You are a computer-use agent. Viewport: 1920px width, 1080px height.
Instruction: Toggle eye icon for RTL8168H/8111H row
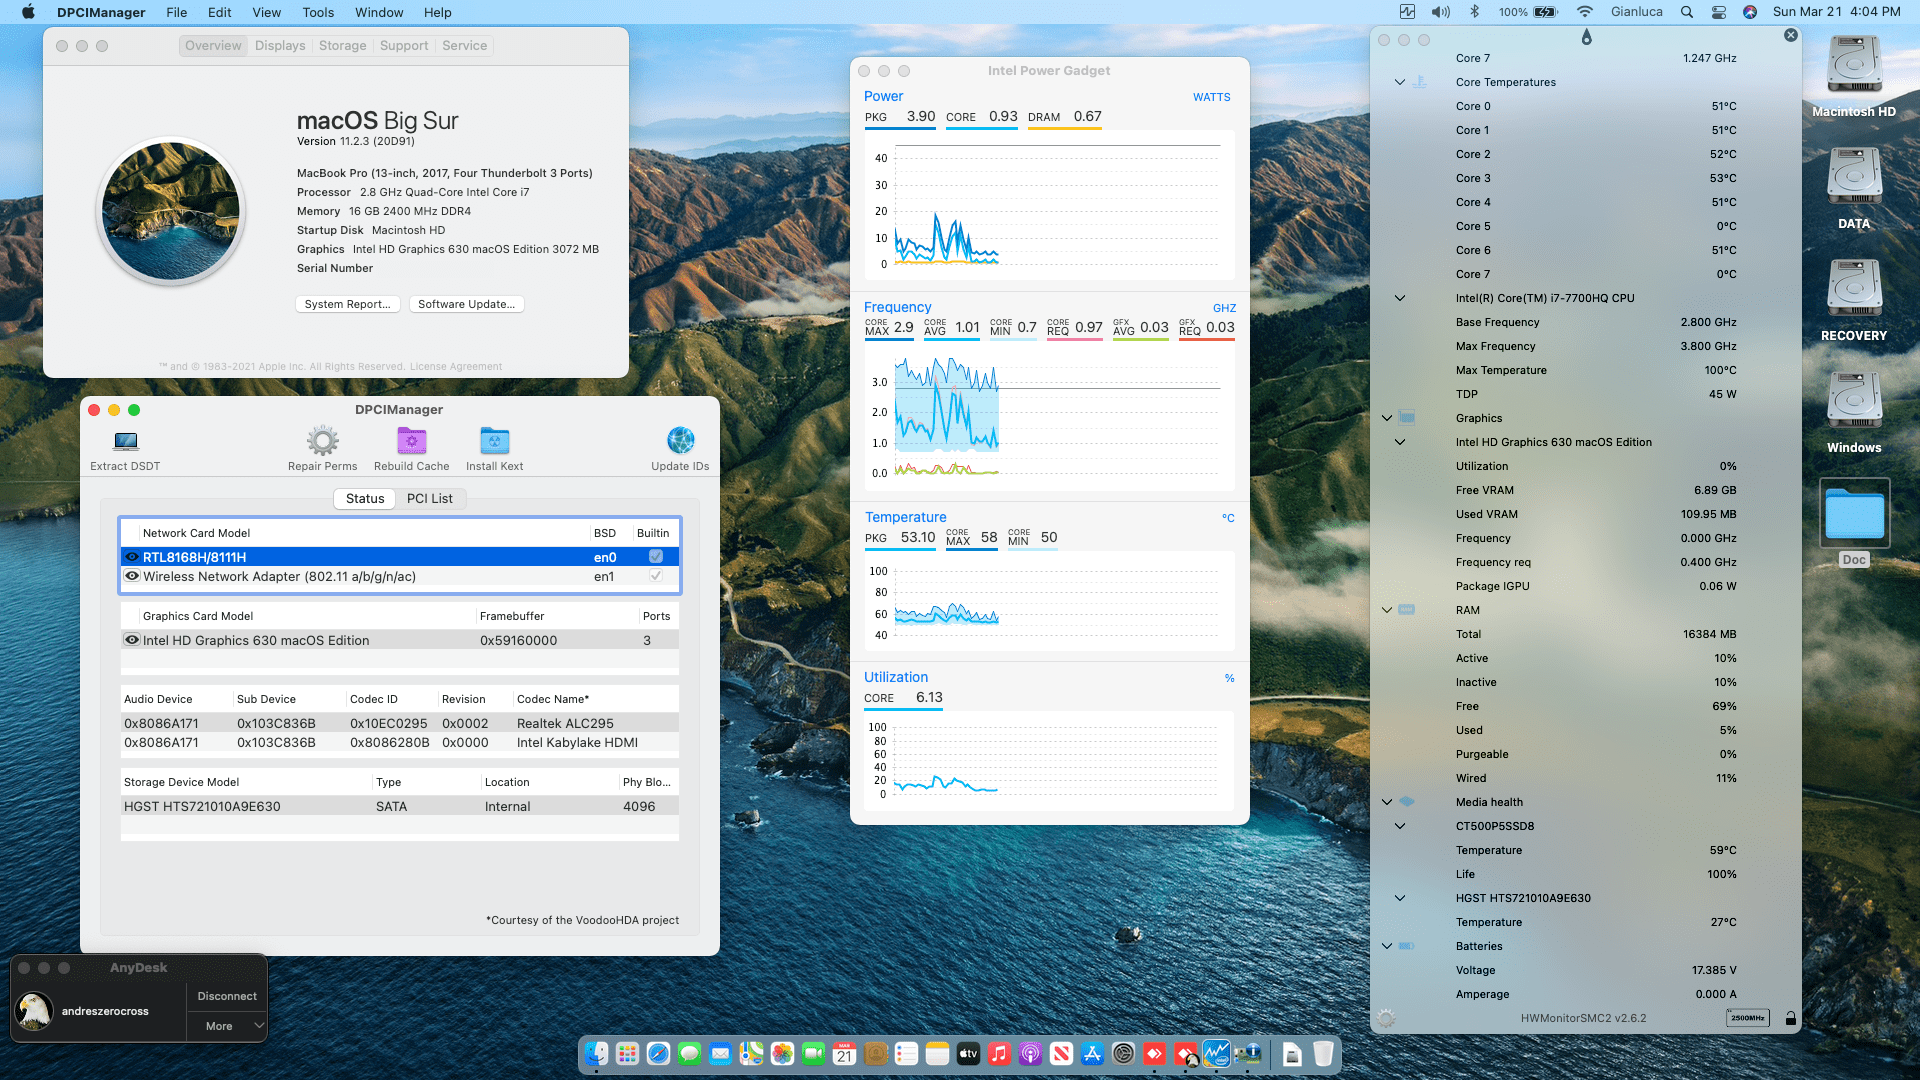[131, 557]
